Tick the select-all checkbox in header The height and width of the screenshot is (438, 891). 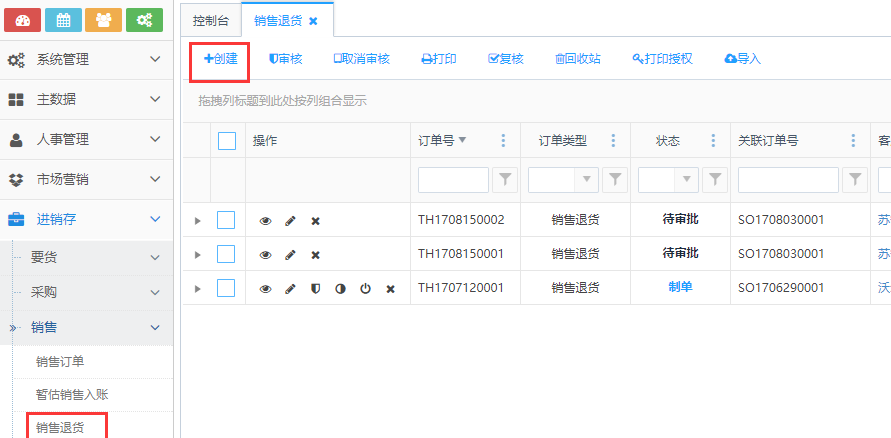click(227, 141)
